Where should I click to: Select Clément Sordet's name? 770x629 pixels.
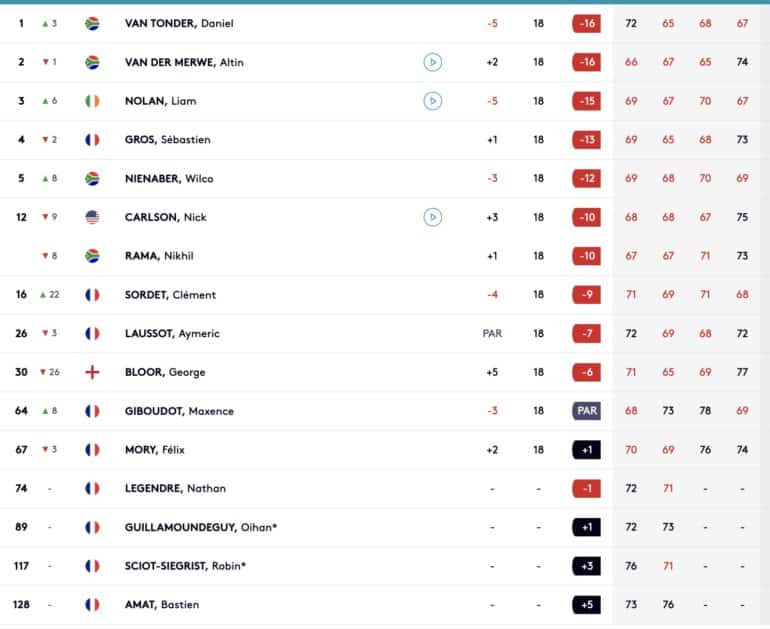[170, 295]
